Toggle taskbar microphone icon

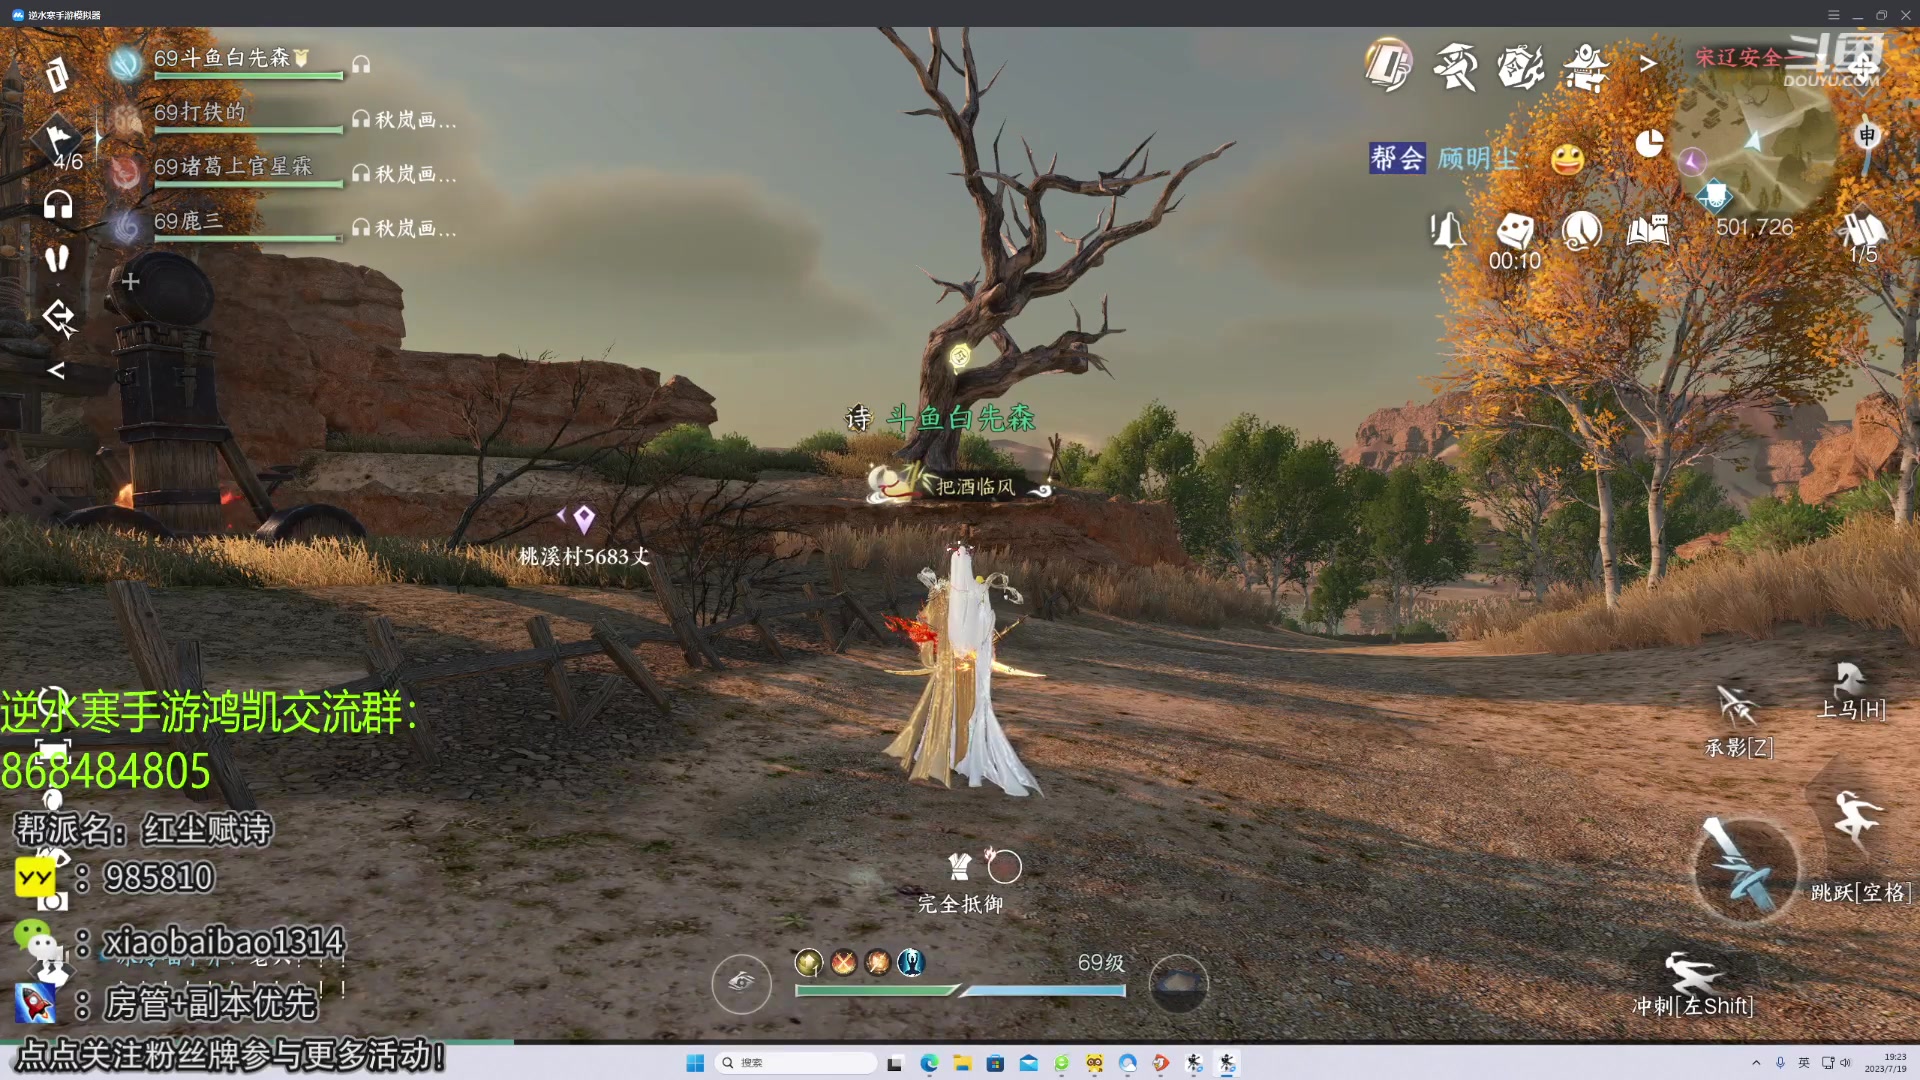pos(1780,1063)
